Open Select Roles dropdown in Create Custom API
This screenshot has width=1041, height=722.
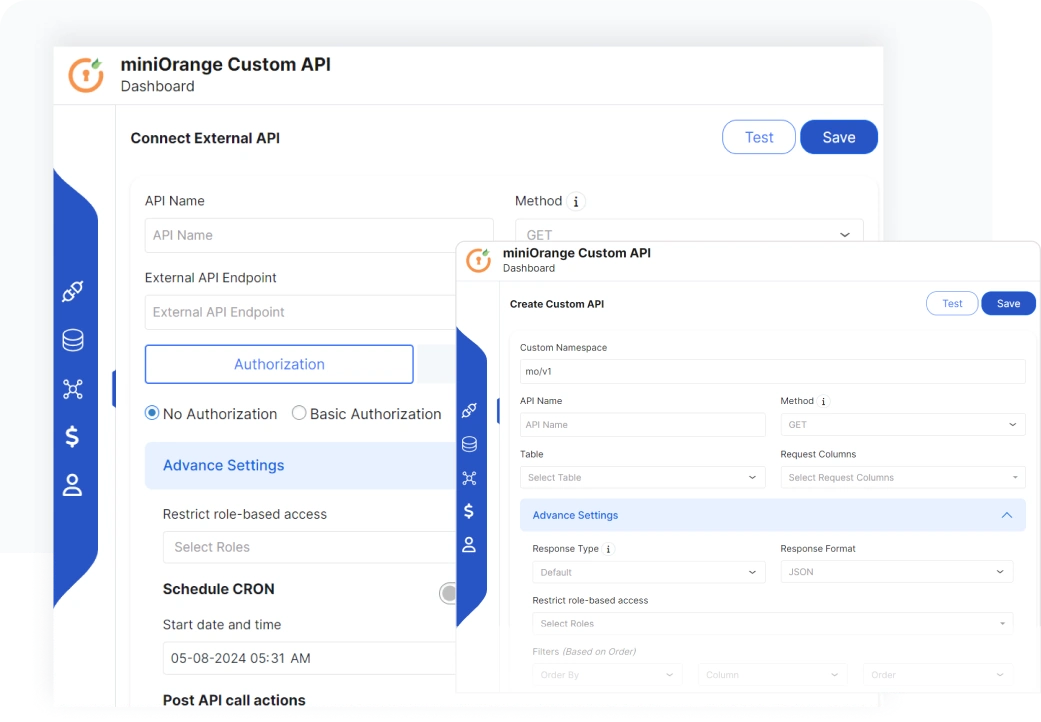(773, 624)
